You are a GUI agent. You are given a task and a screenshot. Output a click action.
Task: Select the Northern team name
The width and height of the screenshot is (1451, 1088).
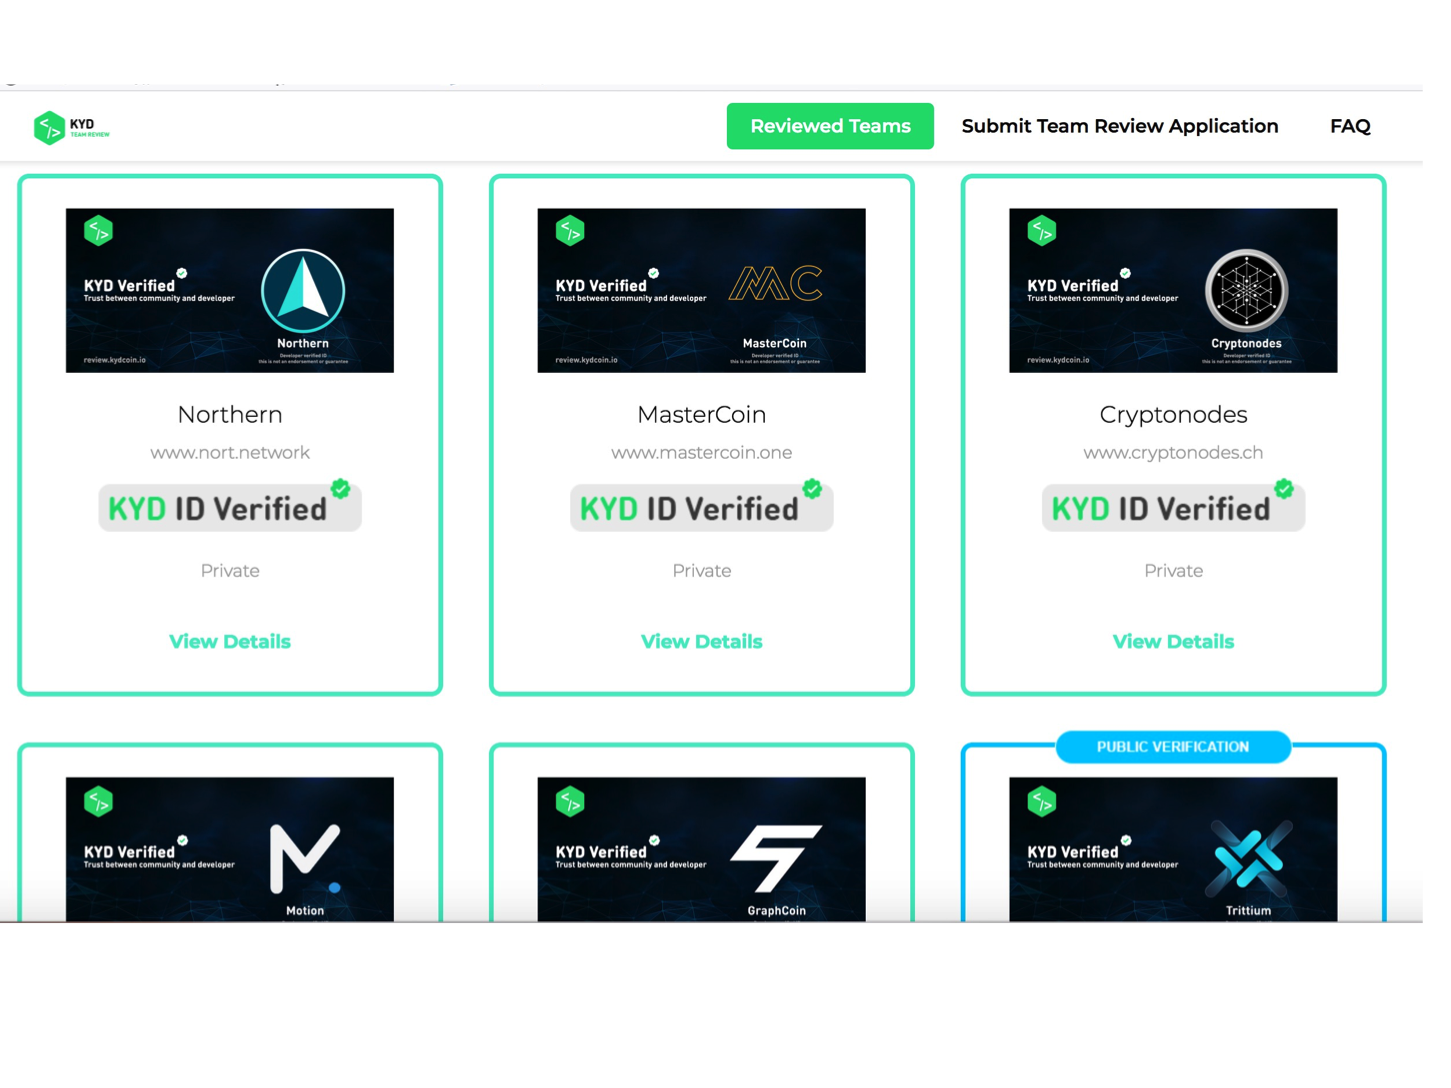(230, 414)
